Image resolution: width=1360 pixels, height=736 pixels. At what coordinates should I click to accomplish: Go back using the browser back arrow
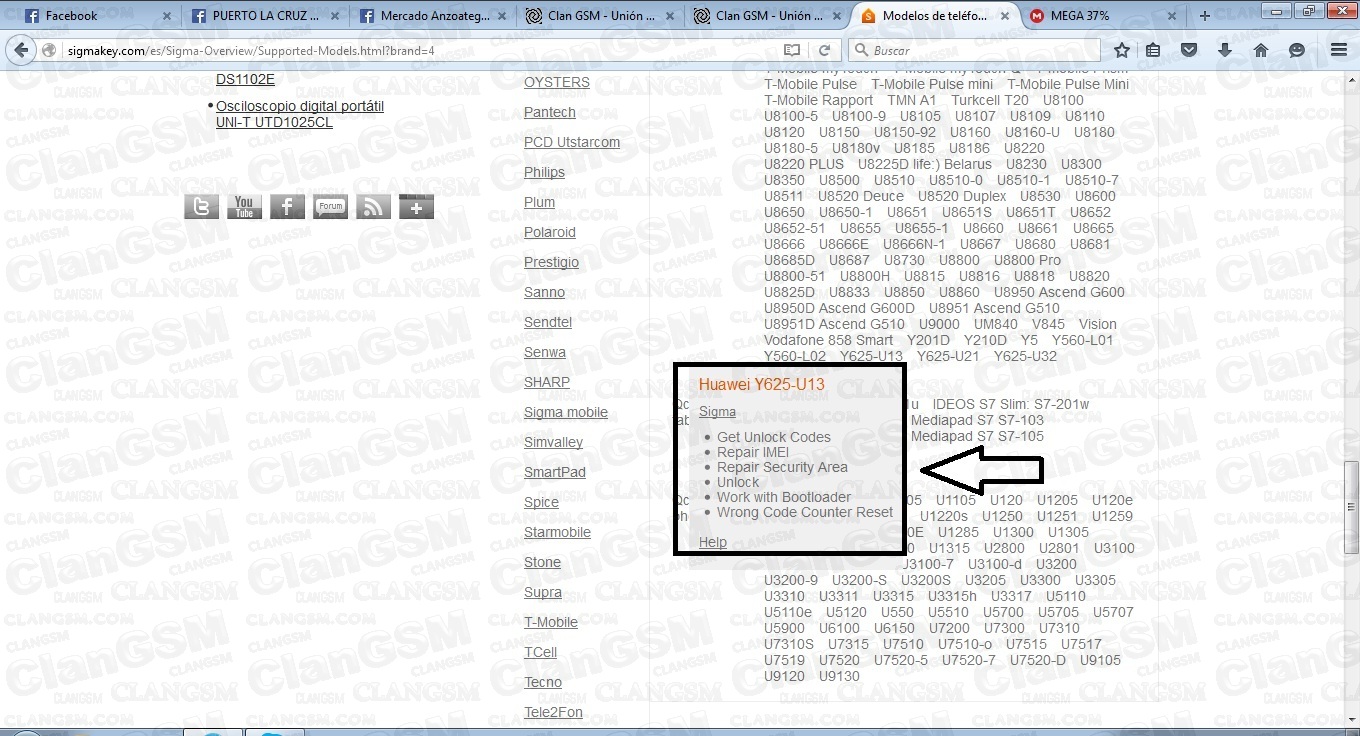tap(19, 50)
